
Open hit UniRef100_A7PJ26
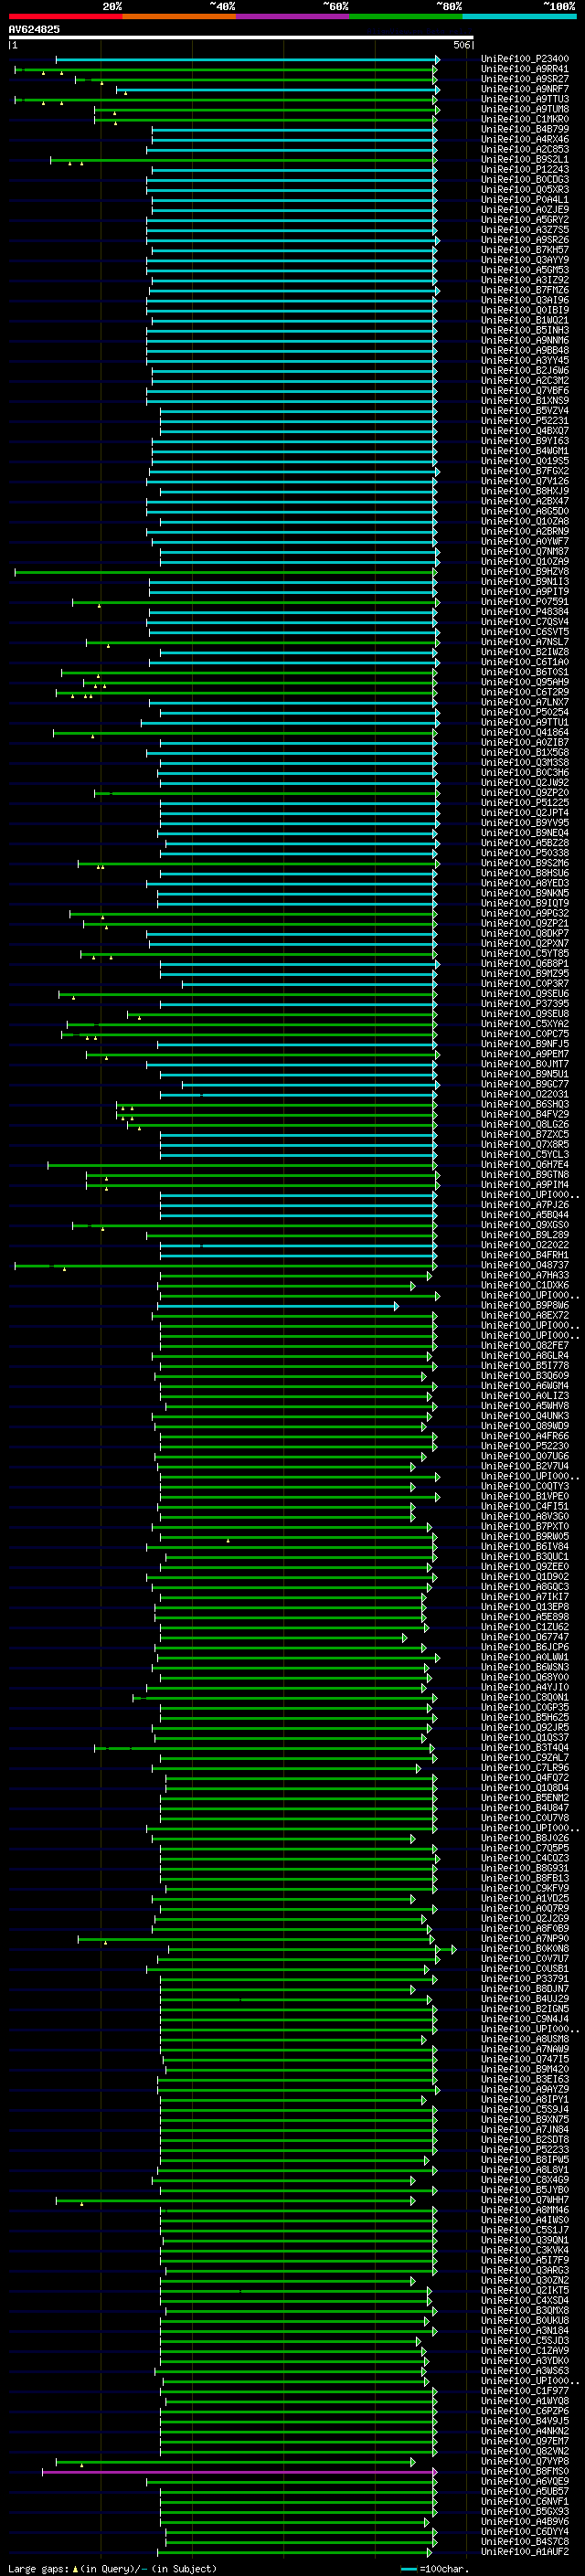[x=525, y=1205]
